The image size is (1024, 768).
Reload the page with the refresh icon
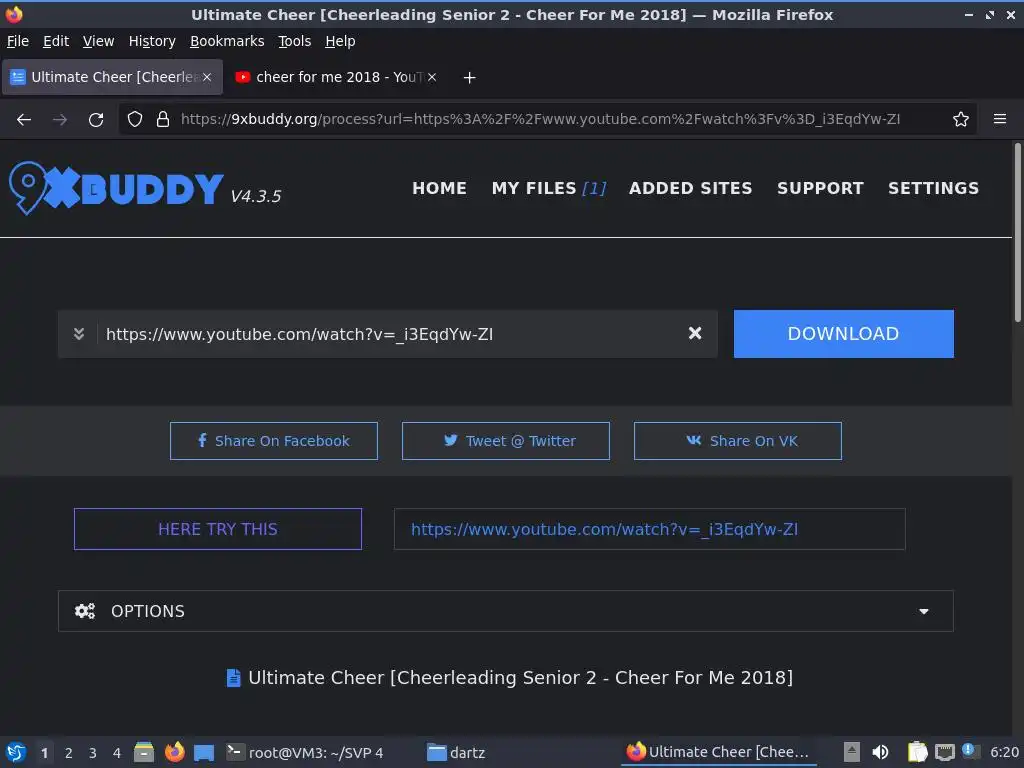point(96,120)
